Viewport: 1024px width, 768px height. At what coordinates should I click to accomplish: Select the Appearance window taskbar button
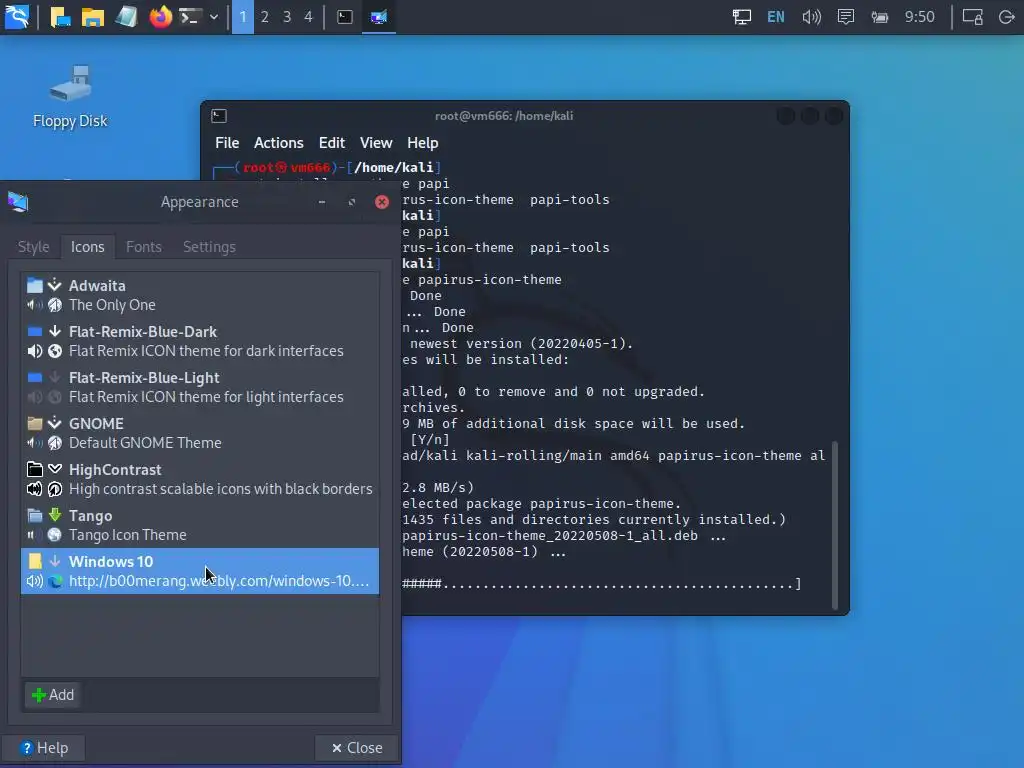point(379,17)
